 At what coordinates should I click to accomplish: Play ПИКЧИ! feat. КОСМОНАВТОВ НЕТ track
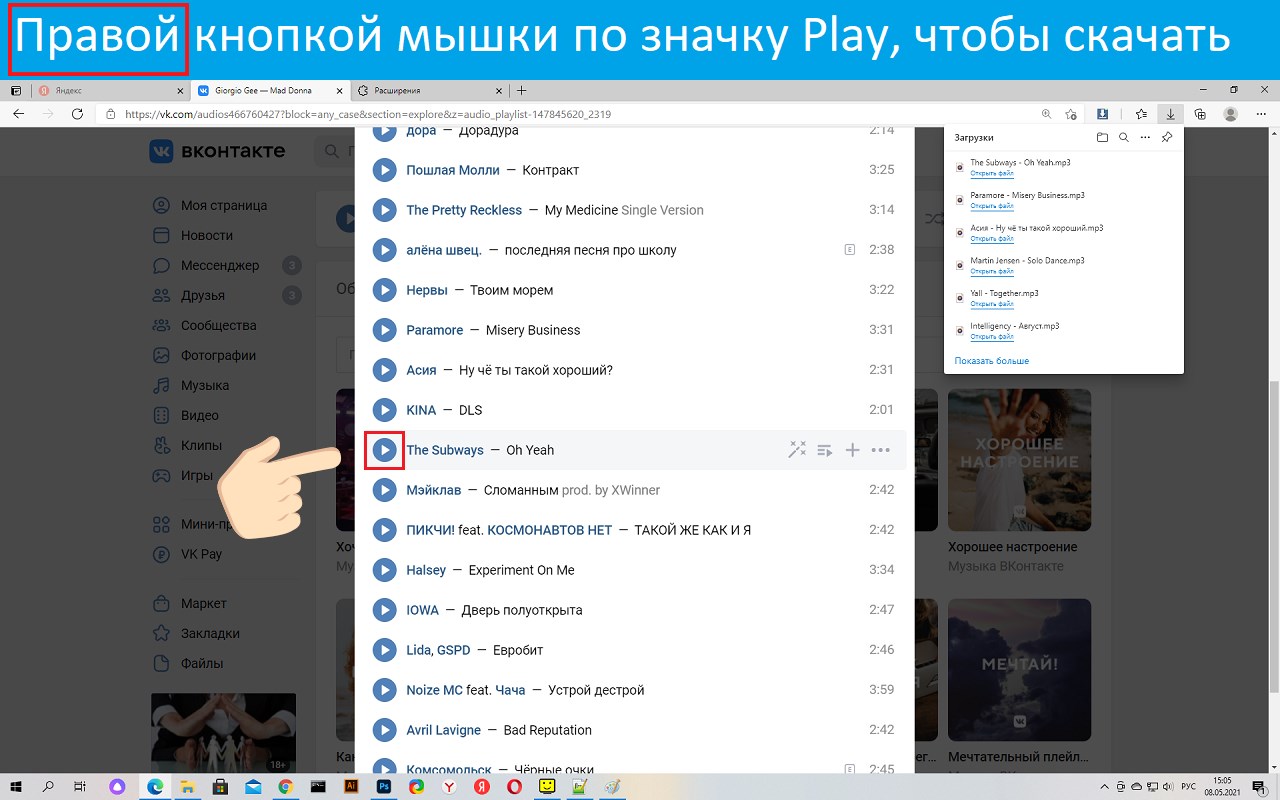click(x=384, y=530)
